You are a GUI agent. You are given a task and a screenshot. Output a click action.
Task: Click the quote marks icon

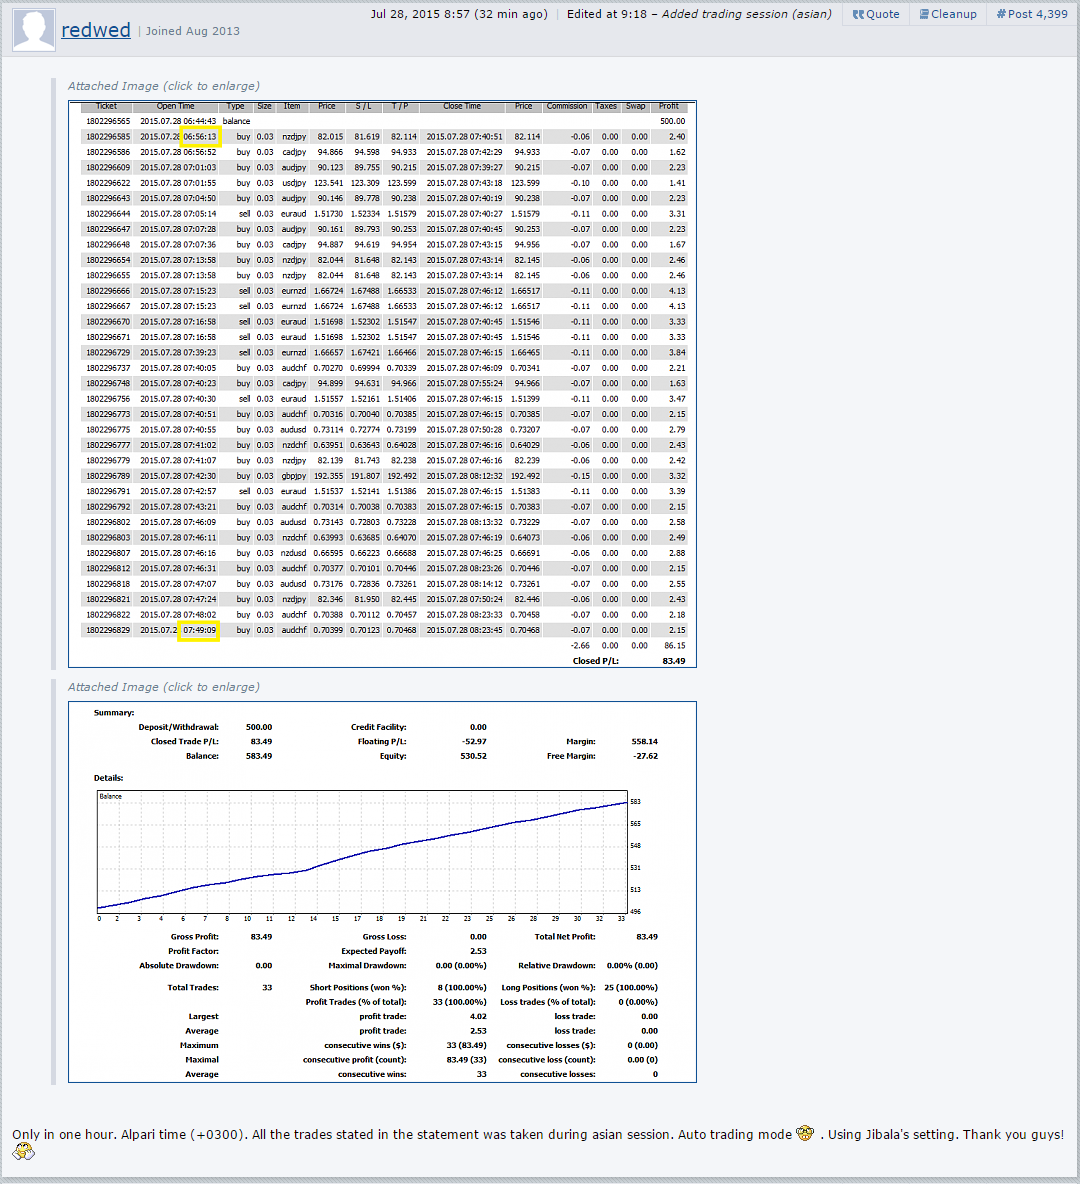tap(858, 14)
